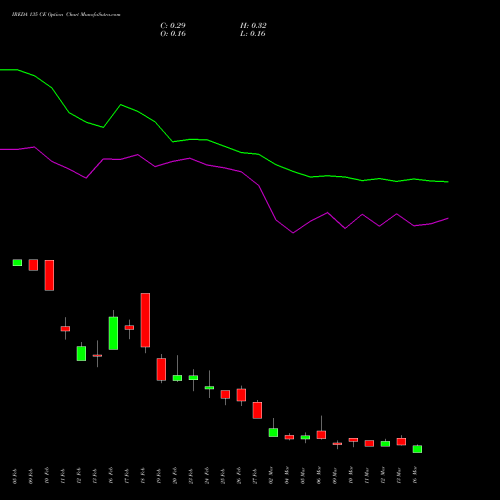Select the red candle for 19 Feb
Image resolution: width=500 pixels, height=500 pixels.
click(x=161, y=369)
